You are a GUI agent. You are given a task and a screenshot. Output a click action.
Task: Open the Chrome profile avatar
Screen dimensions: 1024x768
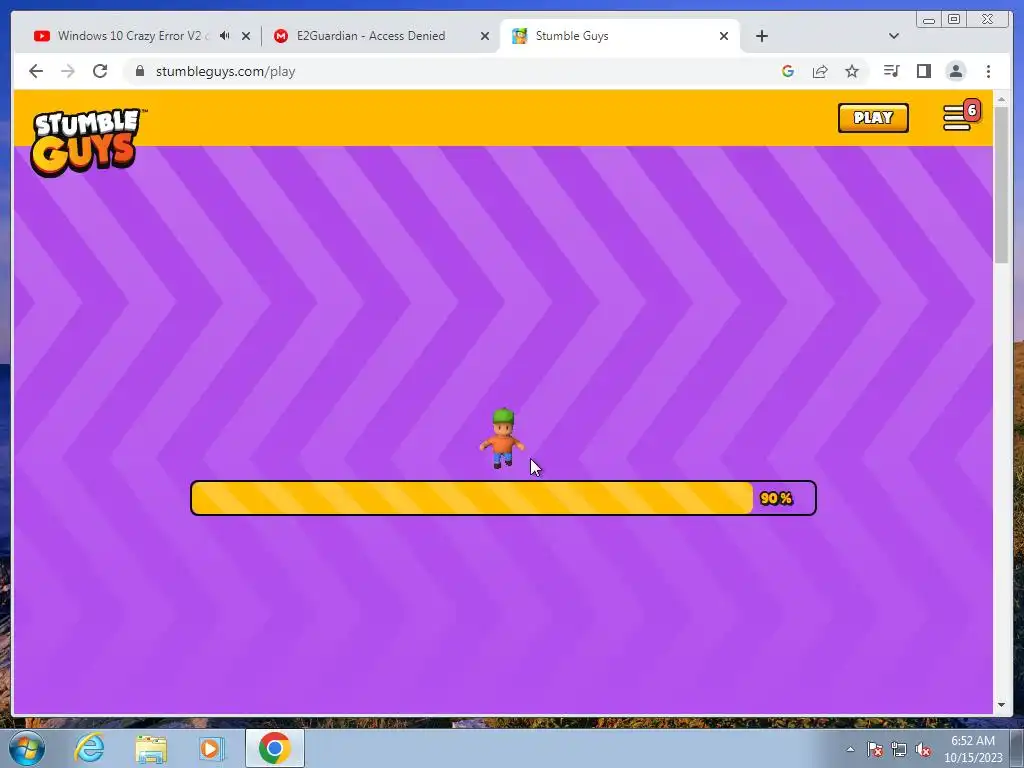click(x=955, y=71)
